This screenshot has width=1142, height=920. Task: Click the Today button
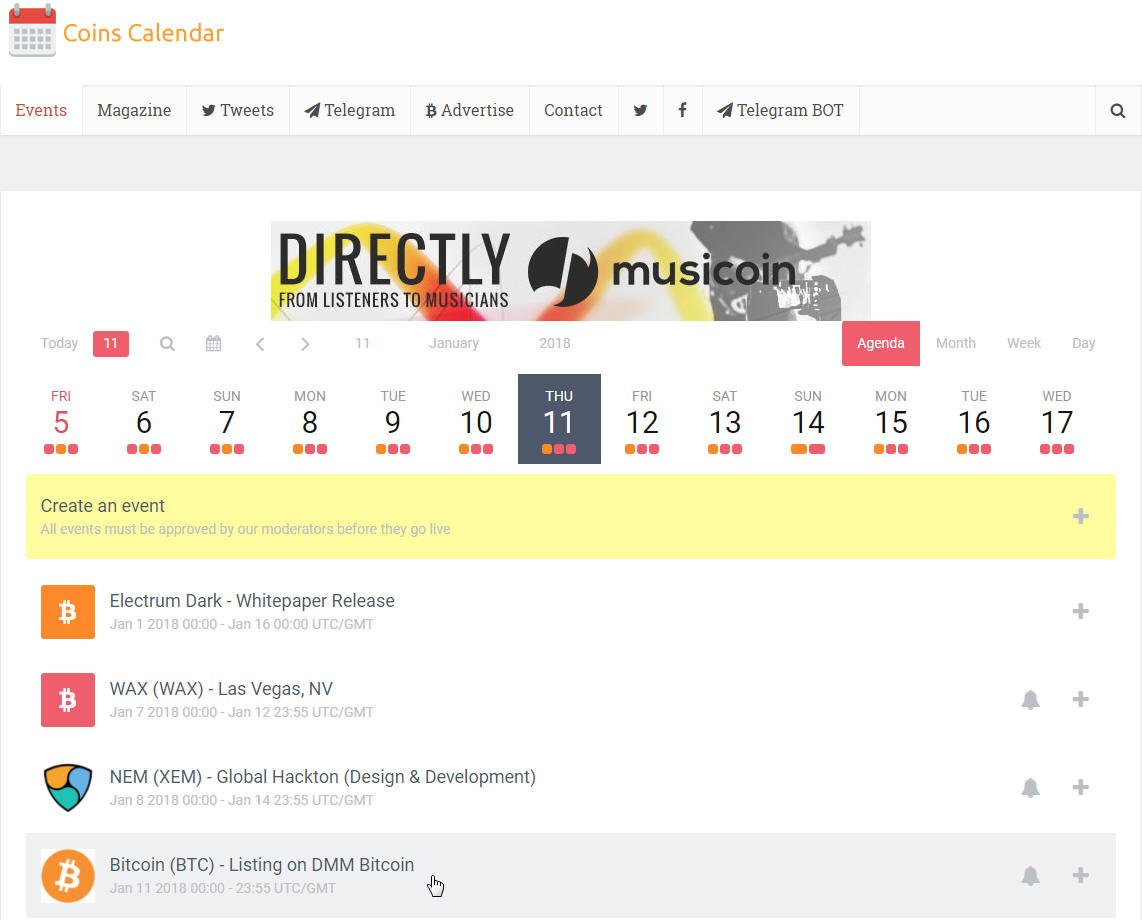(x=59, y=343)
